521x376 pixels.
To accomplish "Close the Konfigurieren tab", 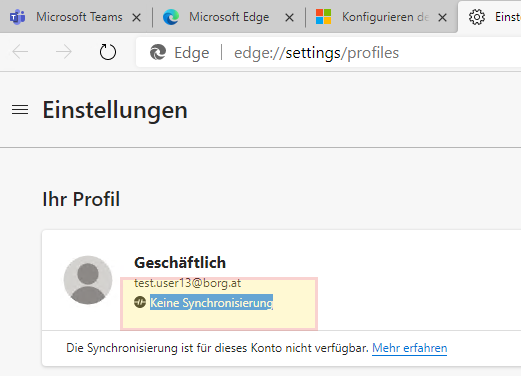I will [x=442, y=17].
